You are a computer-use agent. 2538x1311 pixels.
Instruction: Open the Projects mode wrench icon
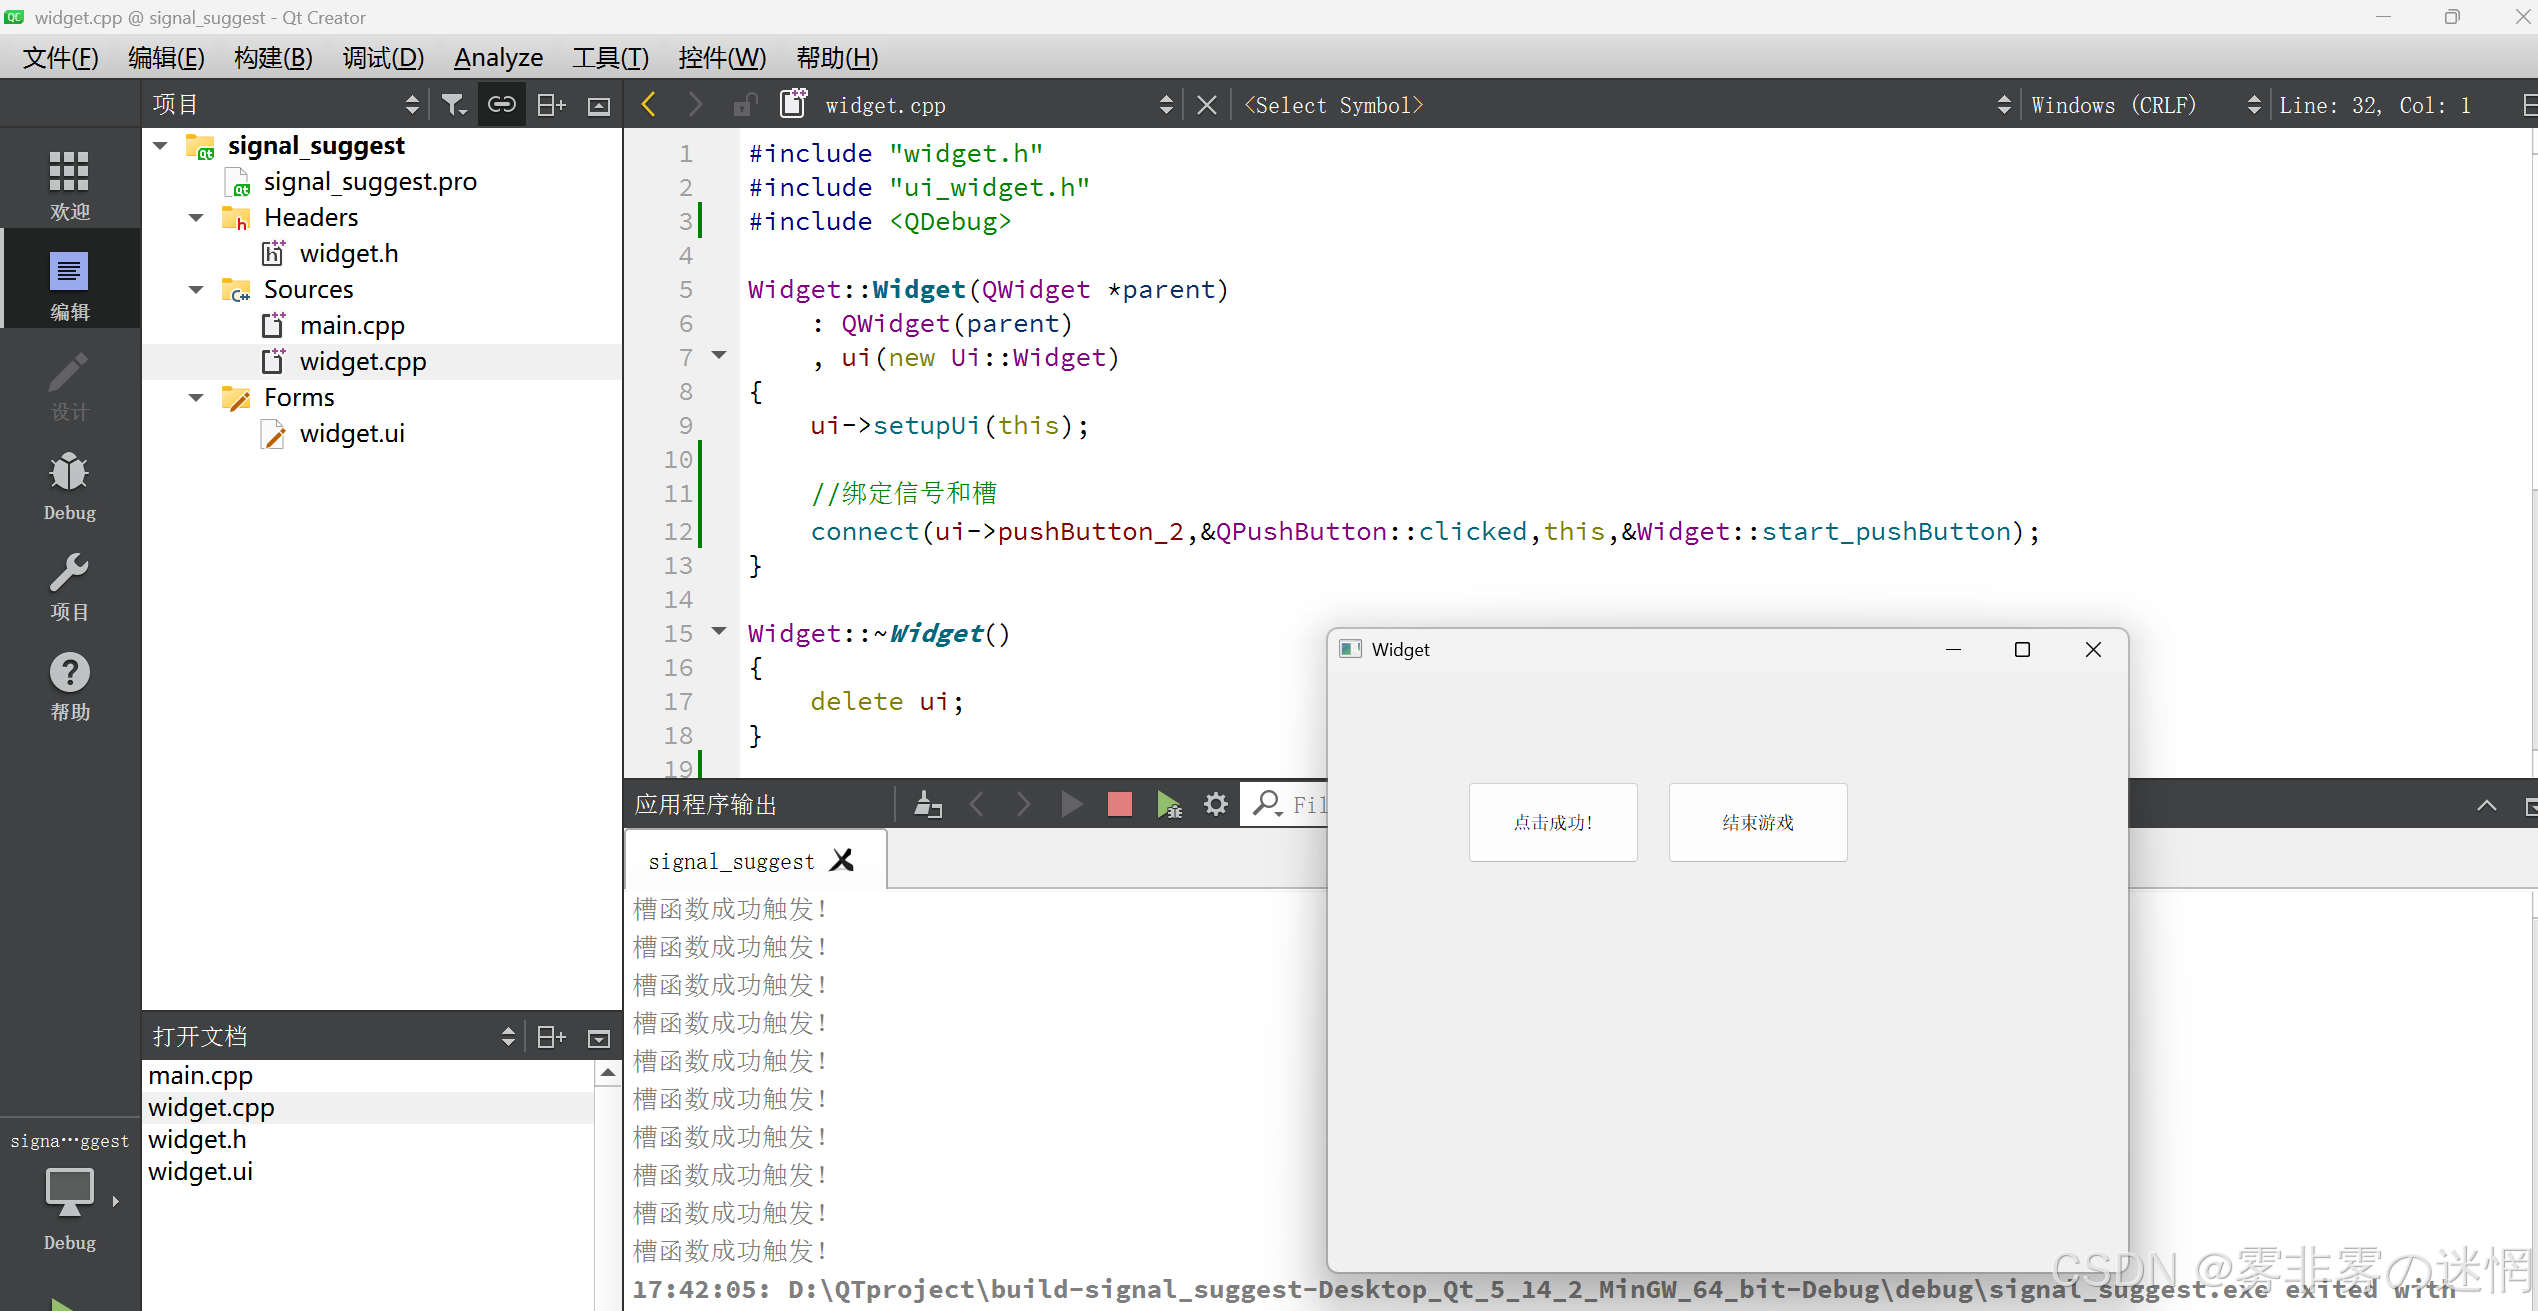click(69, 586)
